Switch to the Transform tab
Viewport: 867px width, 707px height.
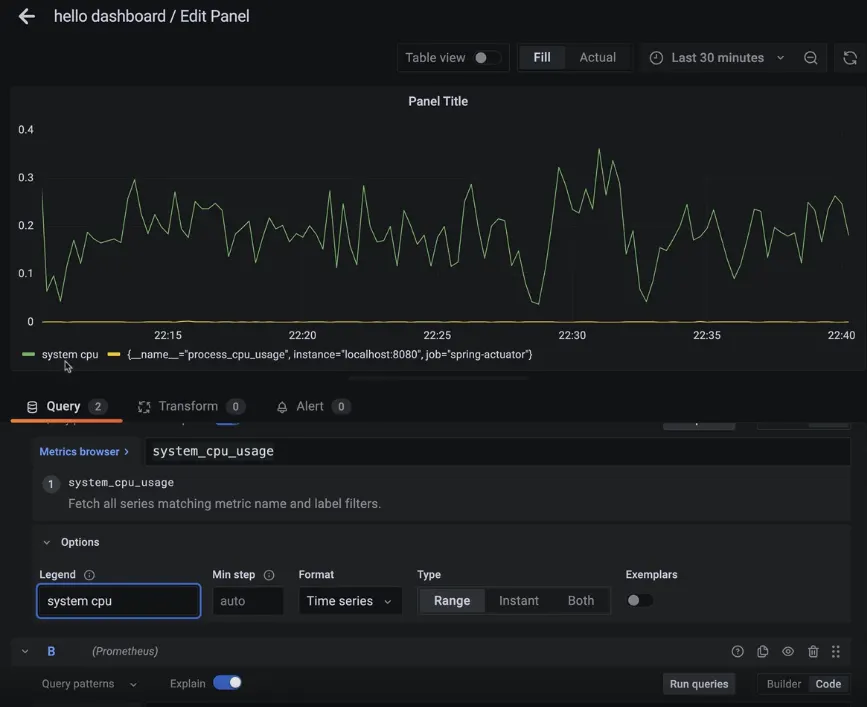188,406
